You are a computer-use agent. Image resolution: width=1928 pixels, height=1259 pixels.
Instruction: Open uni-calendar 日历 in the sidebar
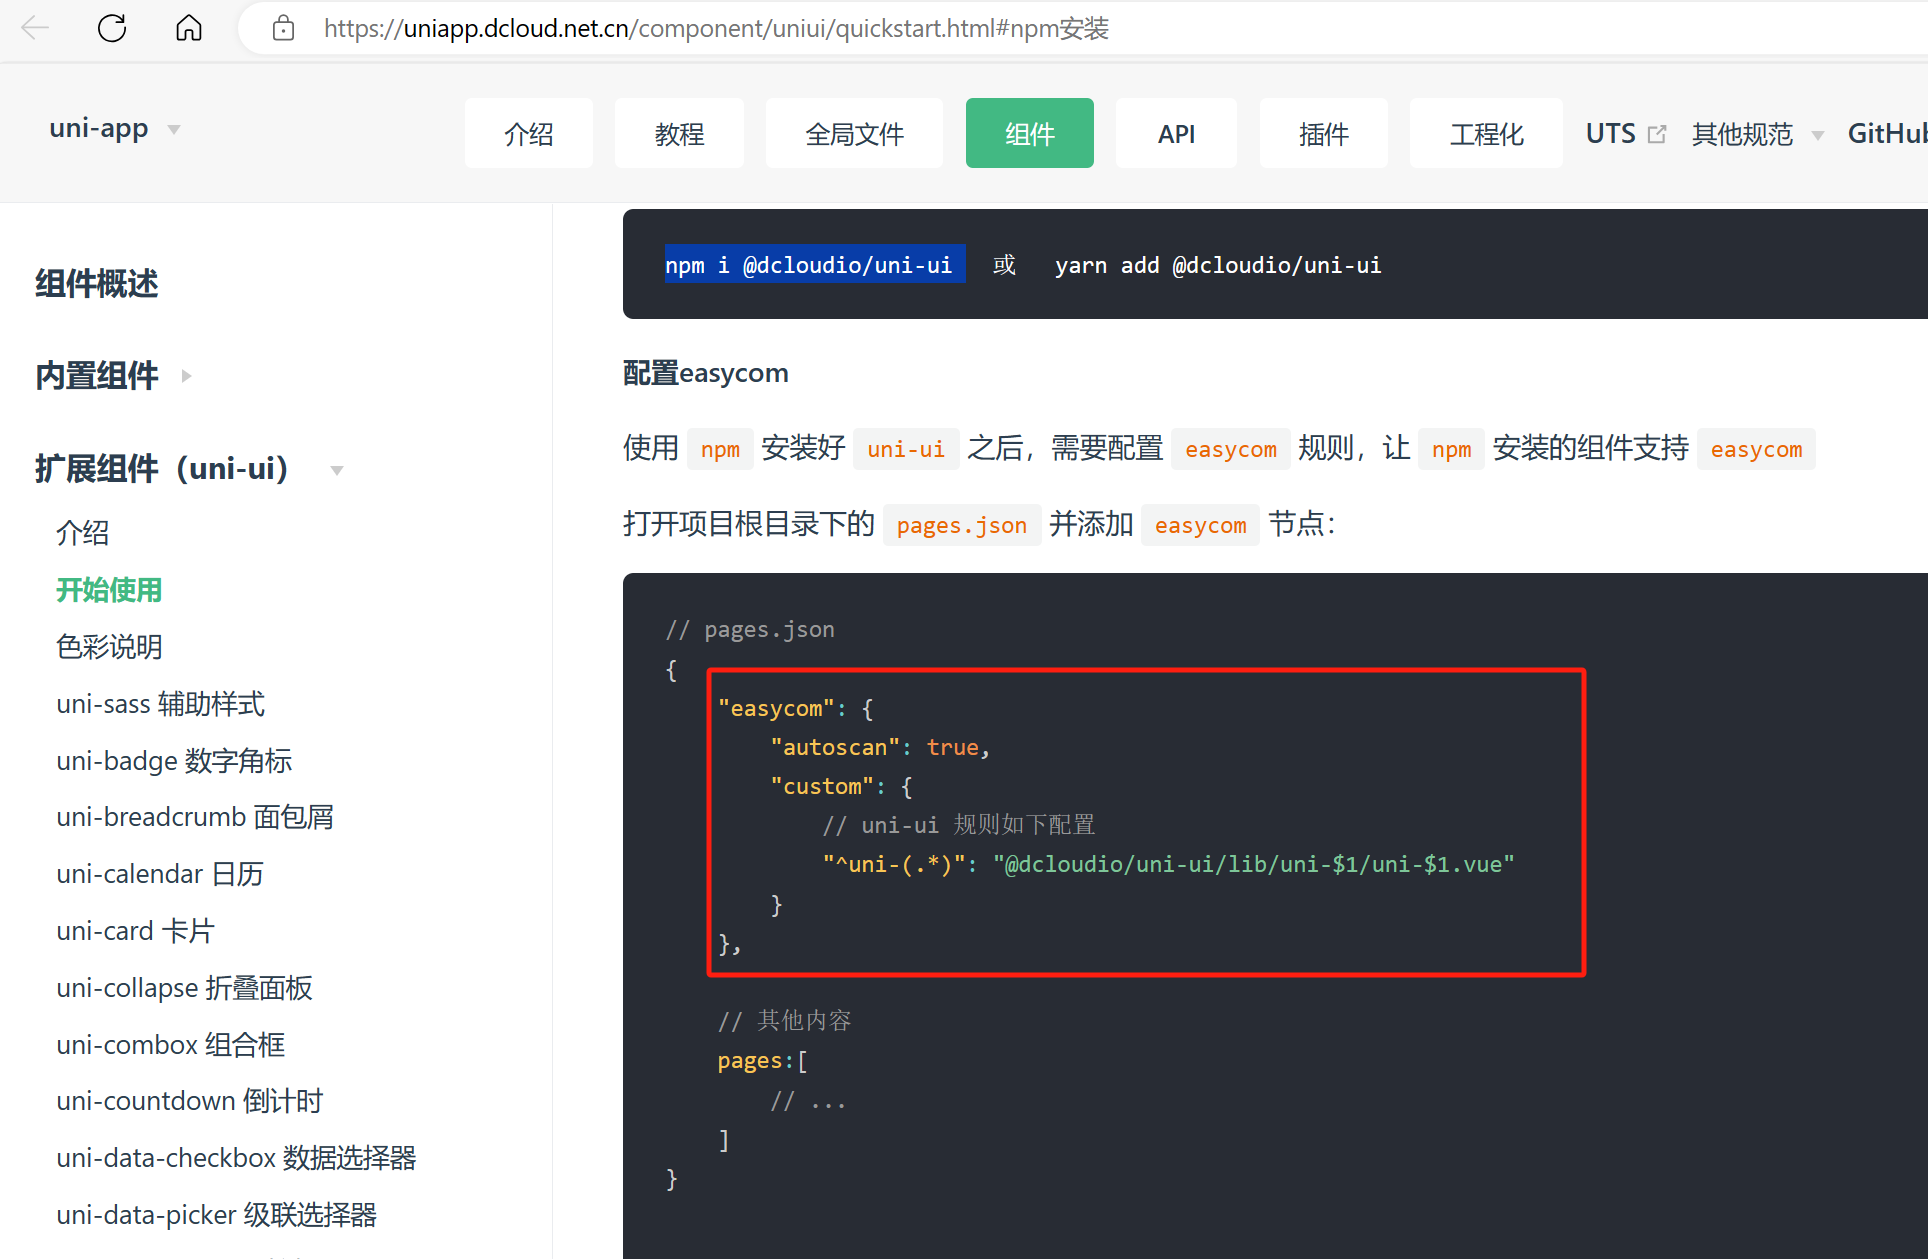pos(160,874)
